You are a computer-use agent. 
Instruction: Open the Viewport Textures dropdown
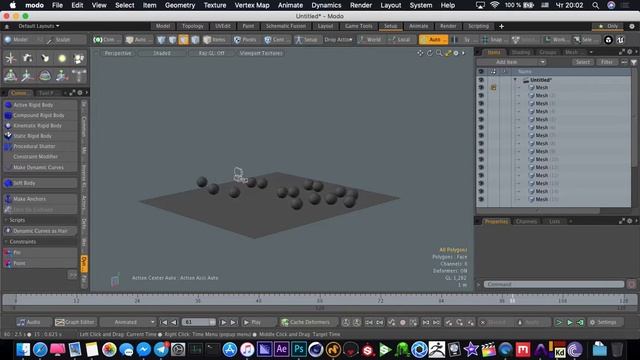click(x=260, y=53)
